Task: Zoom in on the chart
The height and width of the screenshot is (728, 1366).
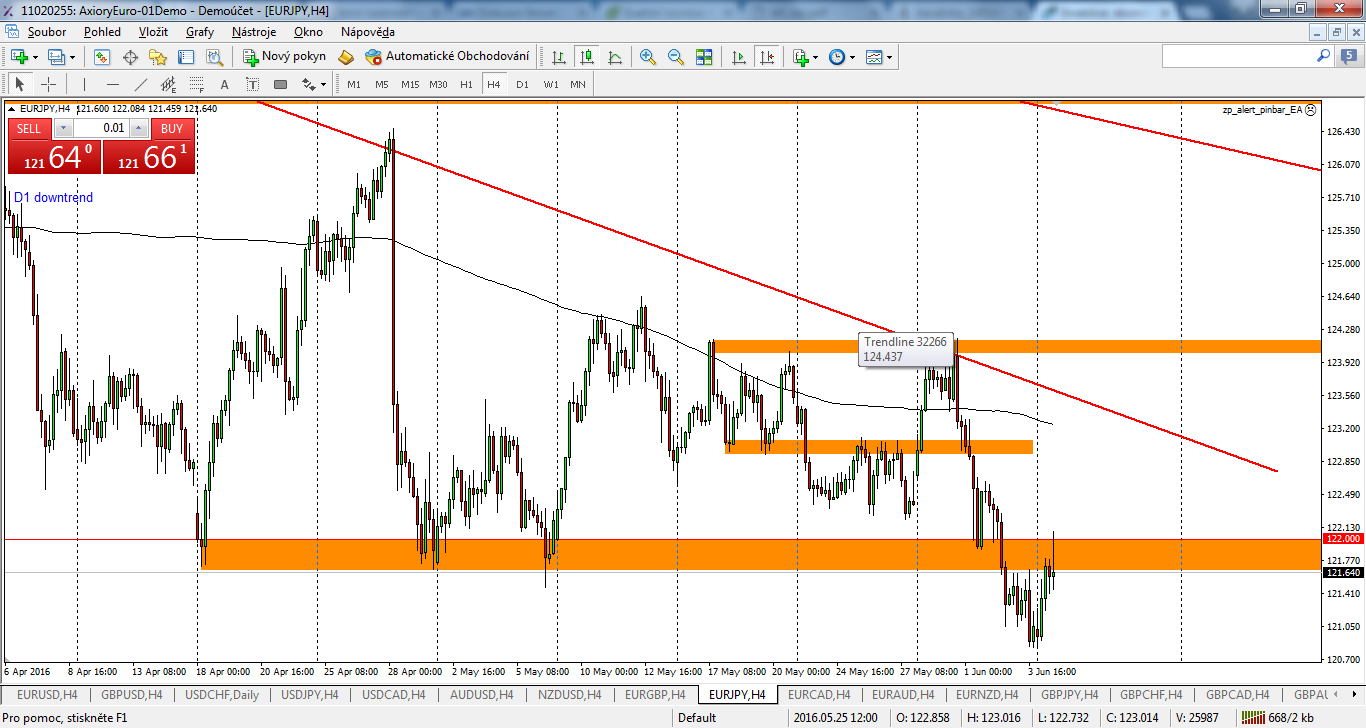Action: pos(648,57)
